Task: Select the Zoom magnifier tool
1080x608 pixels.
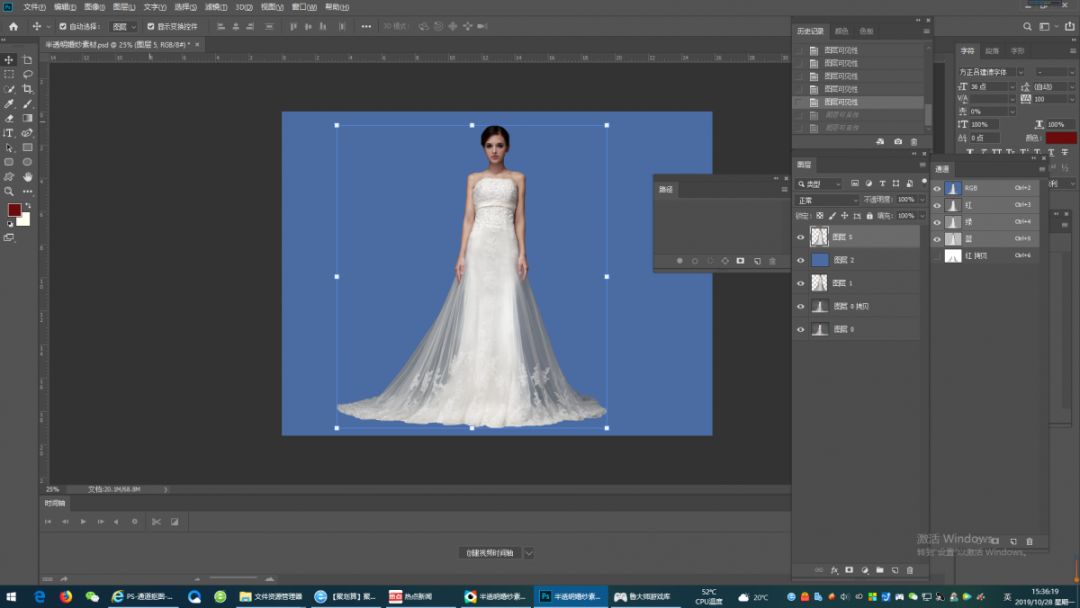Action: [x=9, y=191]
